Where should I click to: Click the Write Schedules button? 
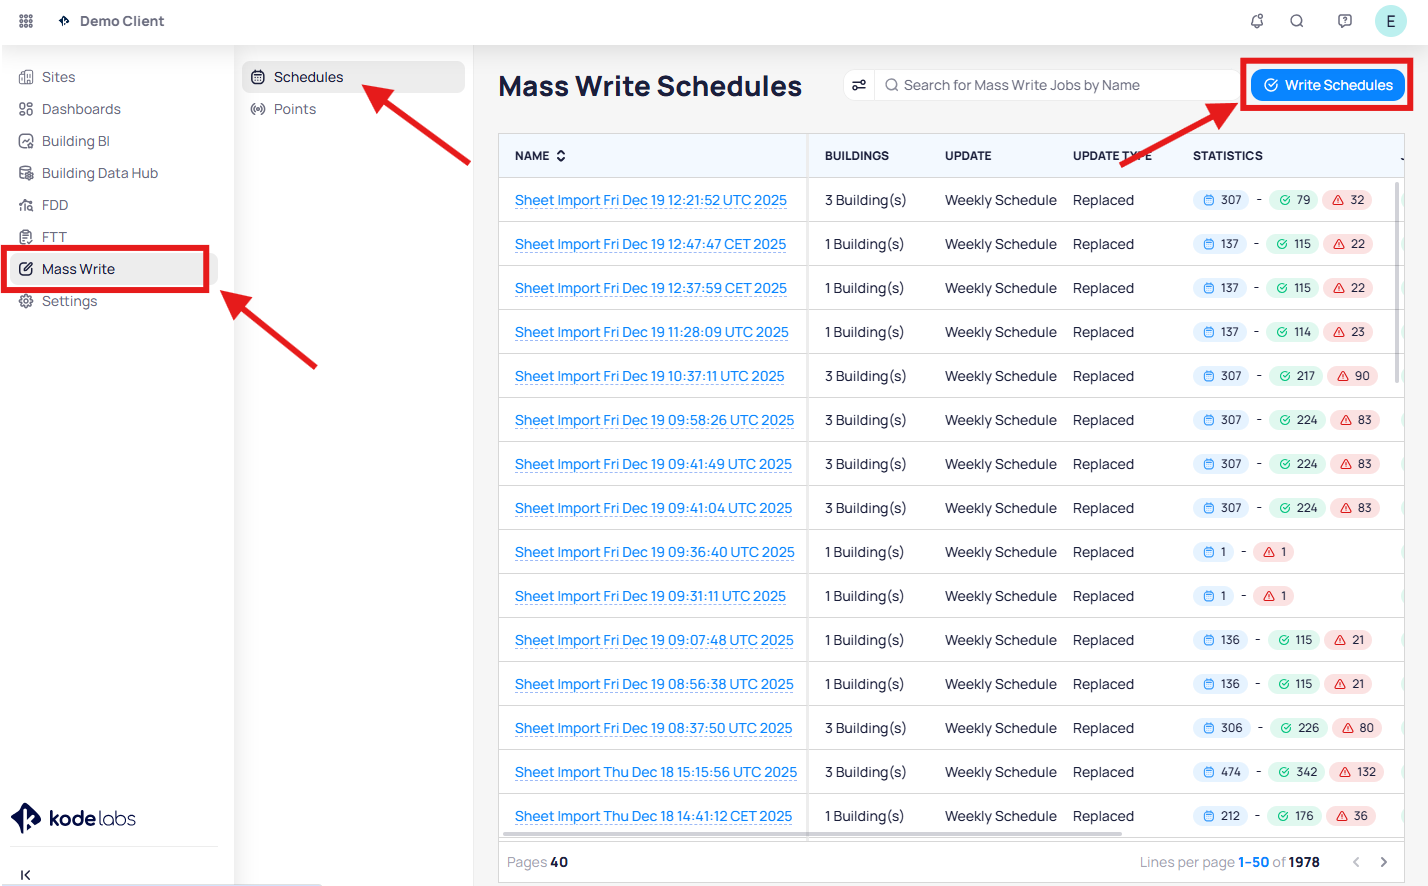(1328, 85)
